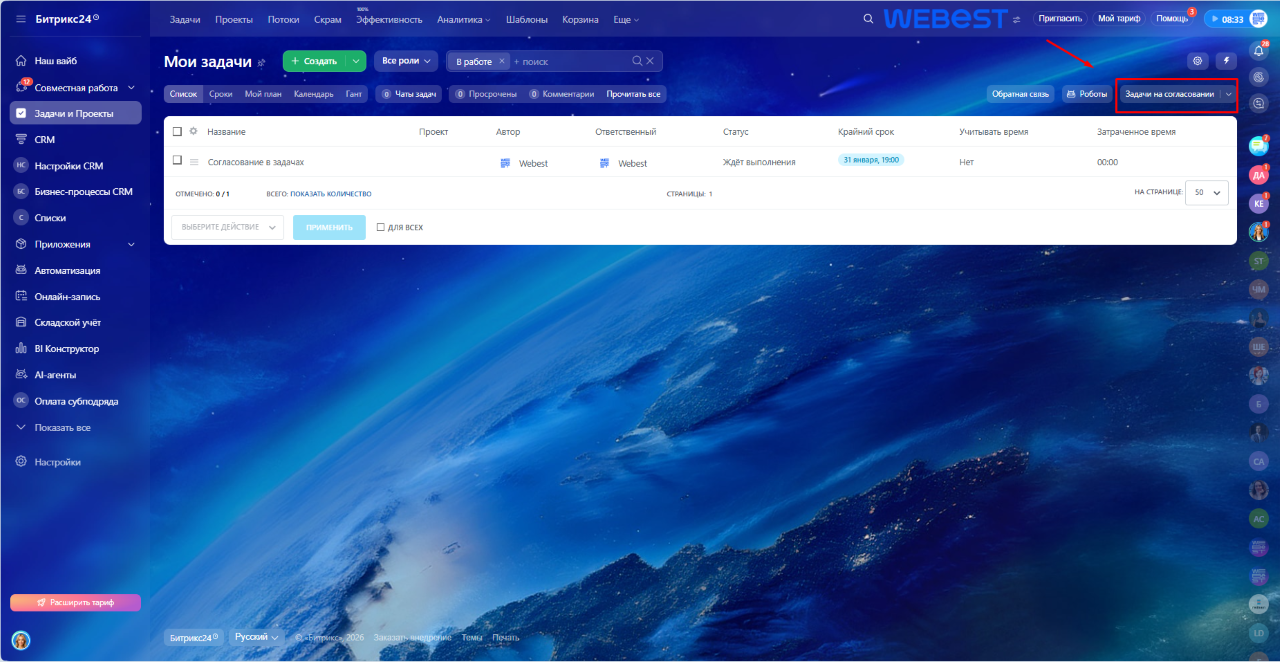This screenshot has height=662, width=1280.
Task: Click the Обратная связь button
Action: pos(1020,94)
